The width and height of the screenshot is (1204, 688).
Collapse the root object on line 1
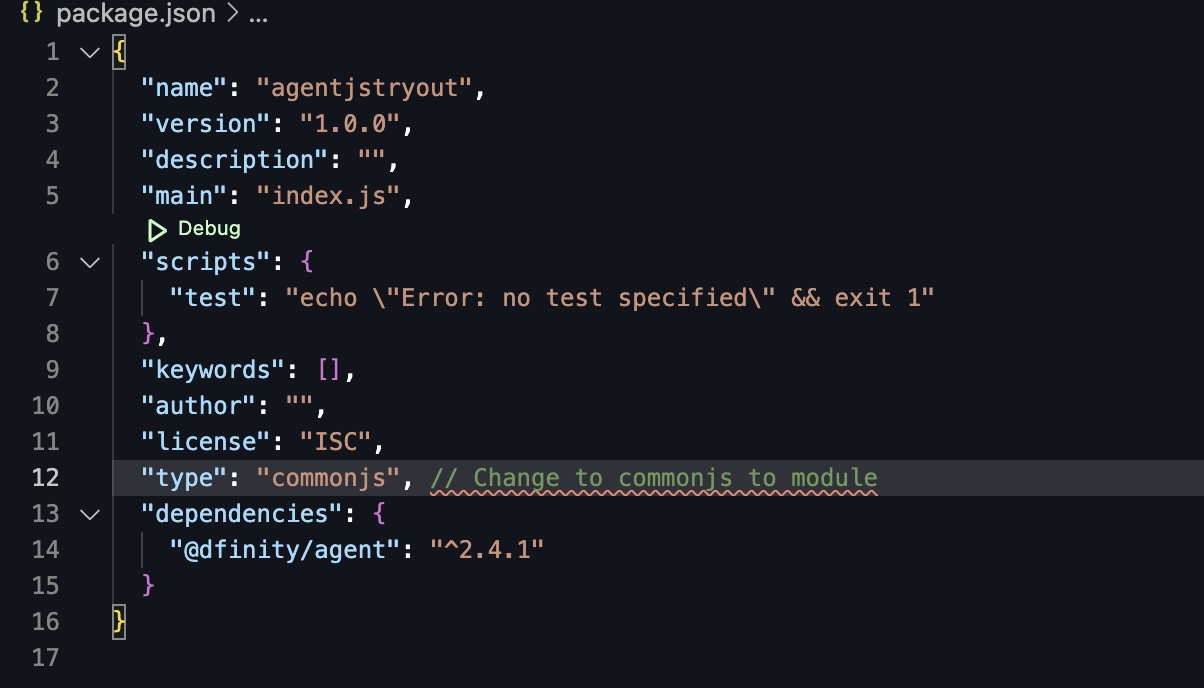(91, 52)
